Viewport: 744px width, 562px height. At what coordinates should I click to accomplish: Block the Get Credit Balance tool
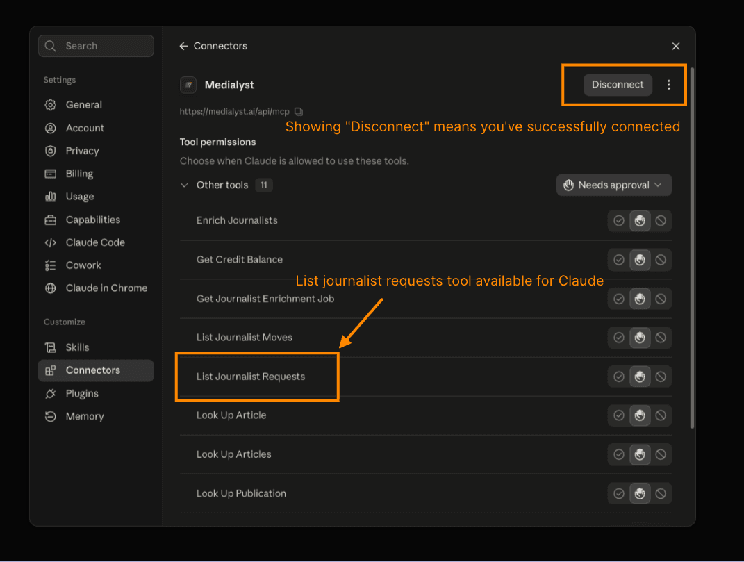[660, 260]
